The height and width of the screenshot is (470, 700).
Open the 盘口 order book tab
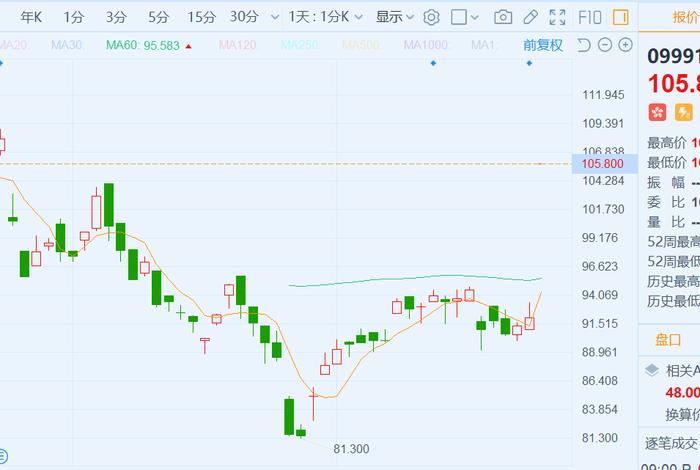(668, 340)
